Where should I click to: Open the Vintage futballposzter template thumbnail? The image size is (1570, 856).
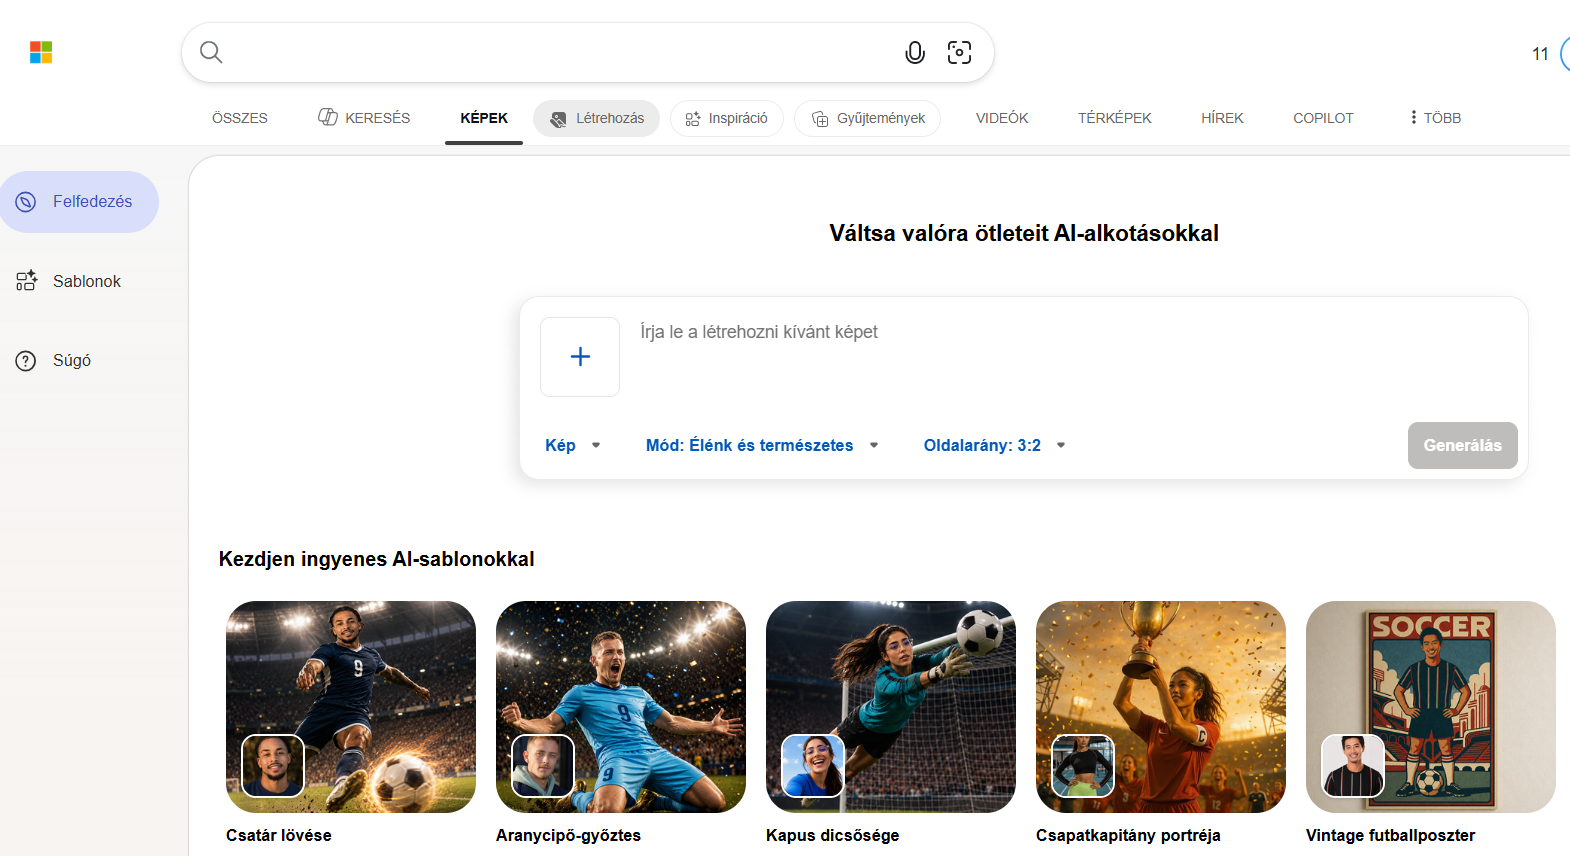[x=1430, y=707]
